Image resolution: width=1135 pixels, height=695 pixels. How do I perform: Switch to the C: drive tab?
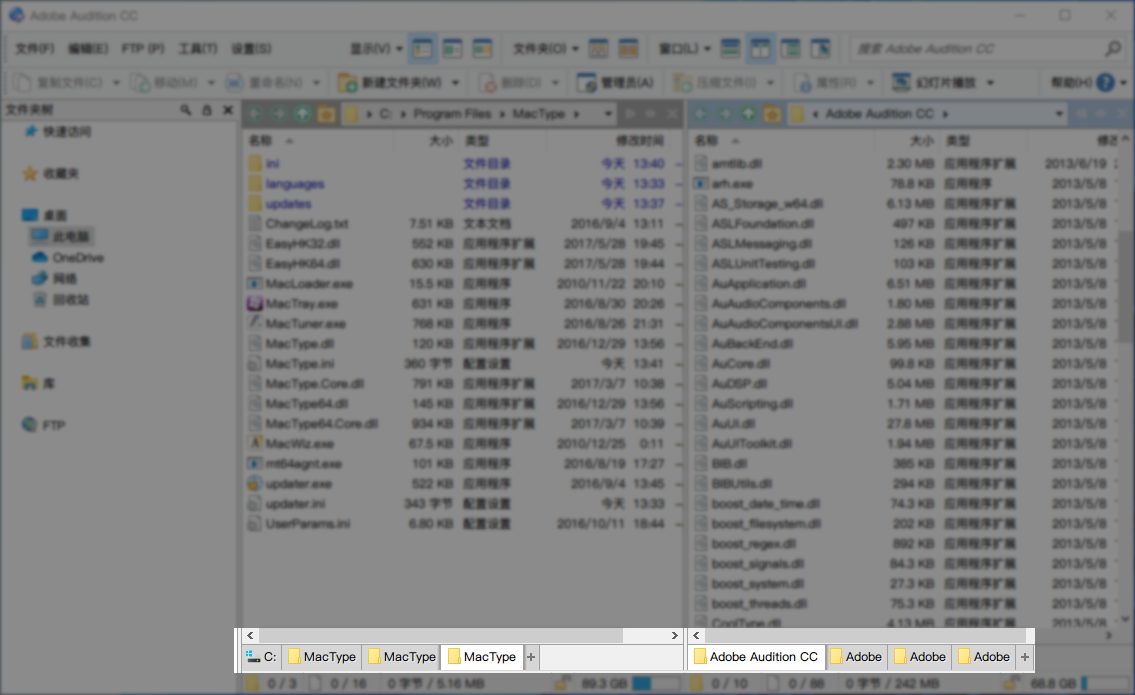tap(261, 657)
